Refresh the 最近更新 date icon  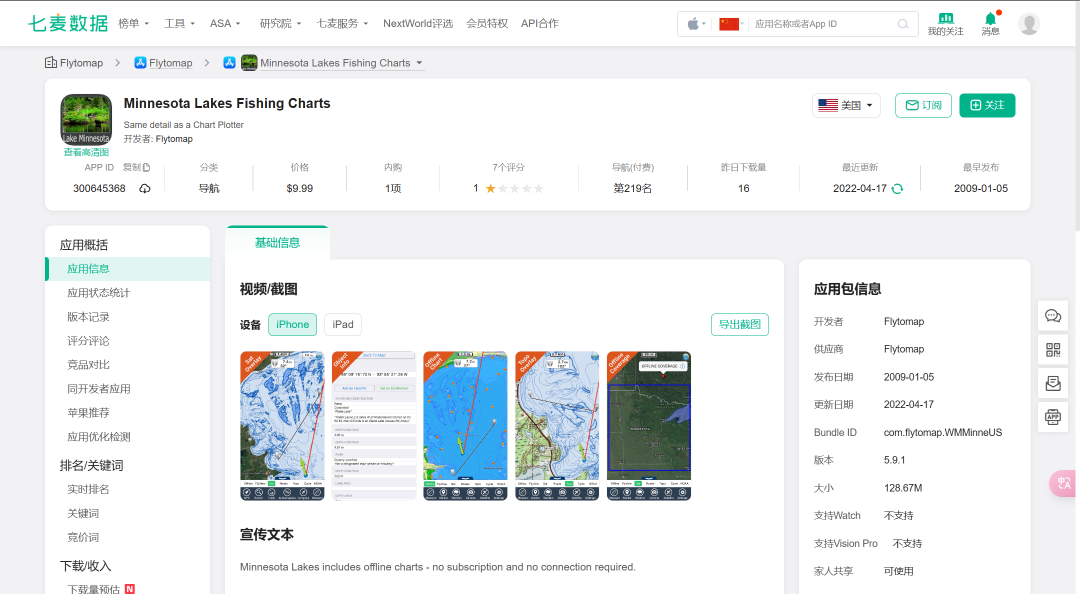click(897, 188)
